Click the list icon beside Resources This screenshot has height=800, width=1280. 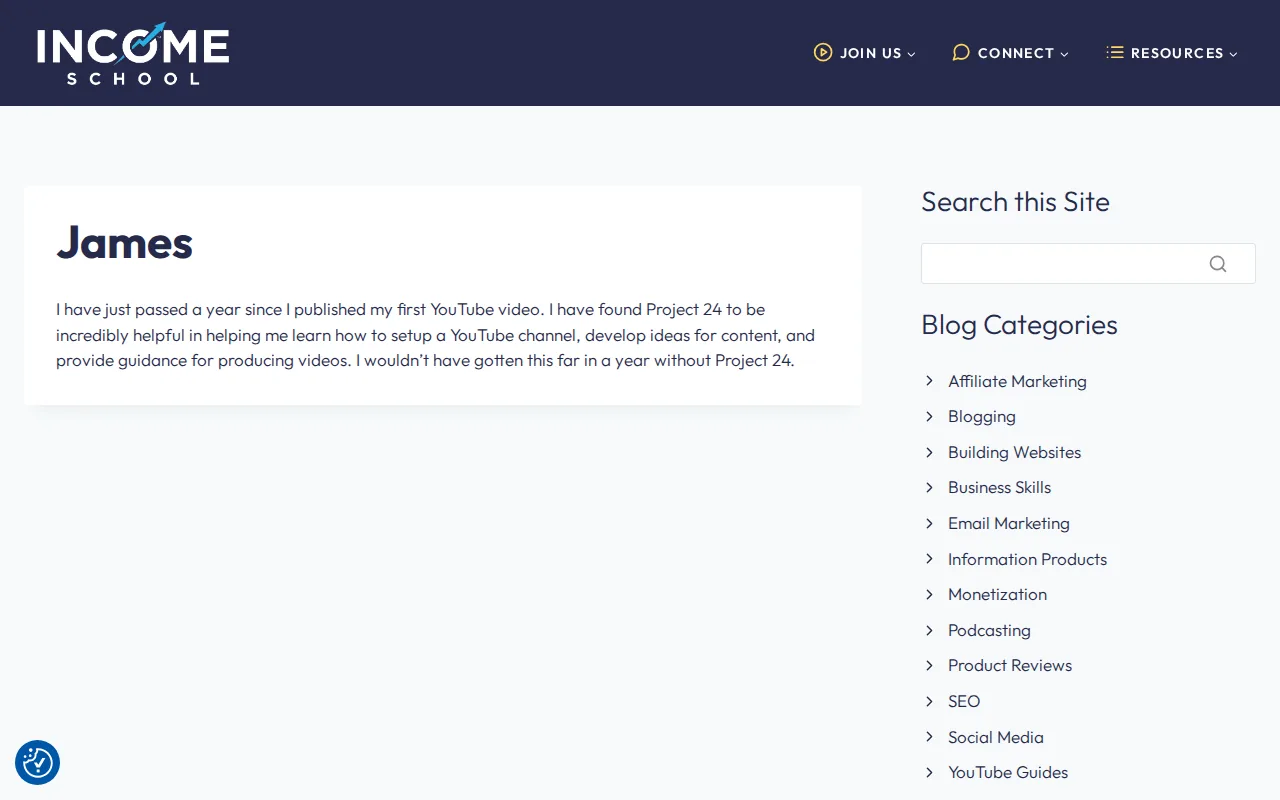[x=1114, y=52]
